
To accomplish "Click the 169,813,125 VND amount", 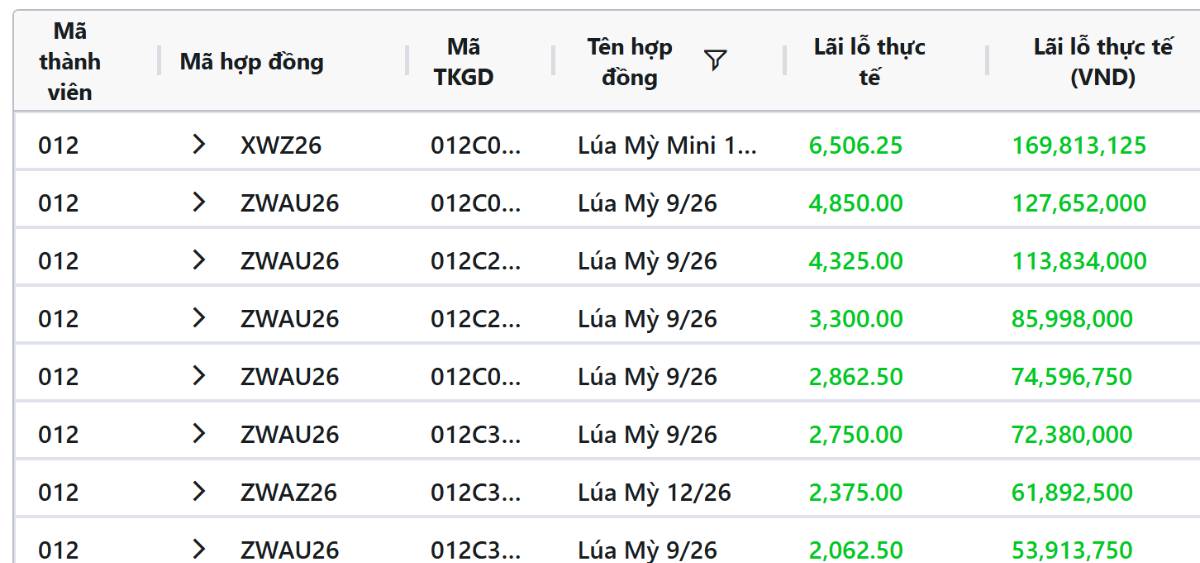I will (1079, 147).
